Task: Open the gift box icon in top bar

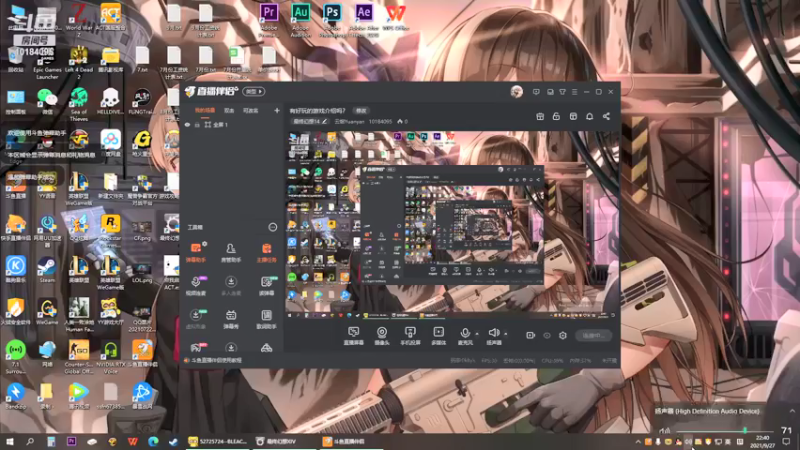Action: [540, 116]
